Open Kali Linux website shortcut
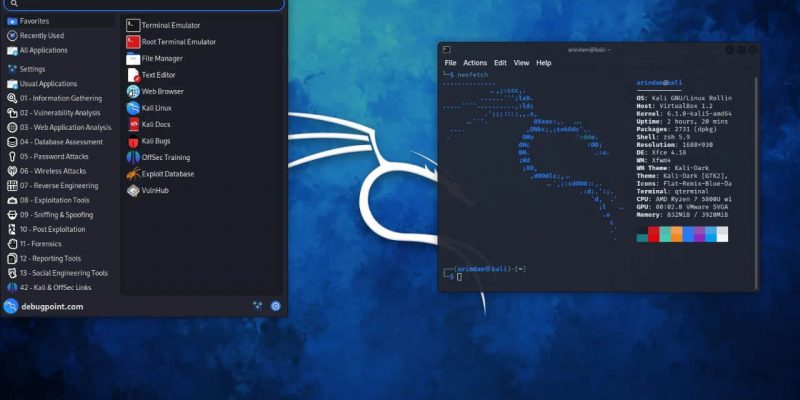800x400 pixels. click(149, 108)
